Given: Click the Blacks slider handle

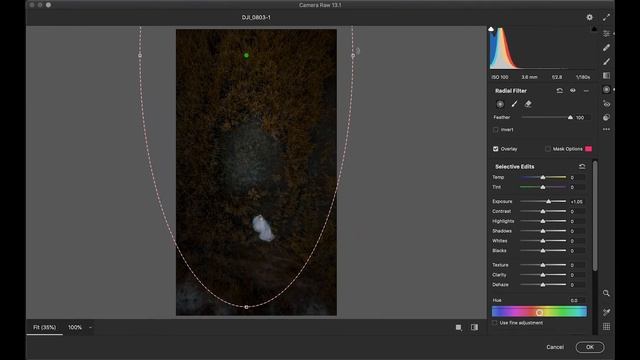Looking at the screenshot, I should tap(543, 250).
